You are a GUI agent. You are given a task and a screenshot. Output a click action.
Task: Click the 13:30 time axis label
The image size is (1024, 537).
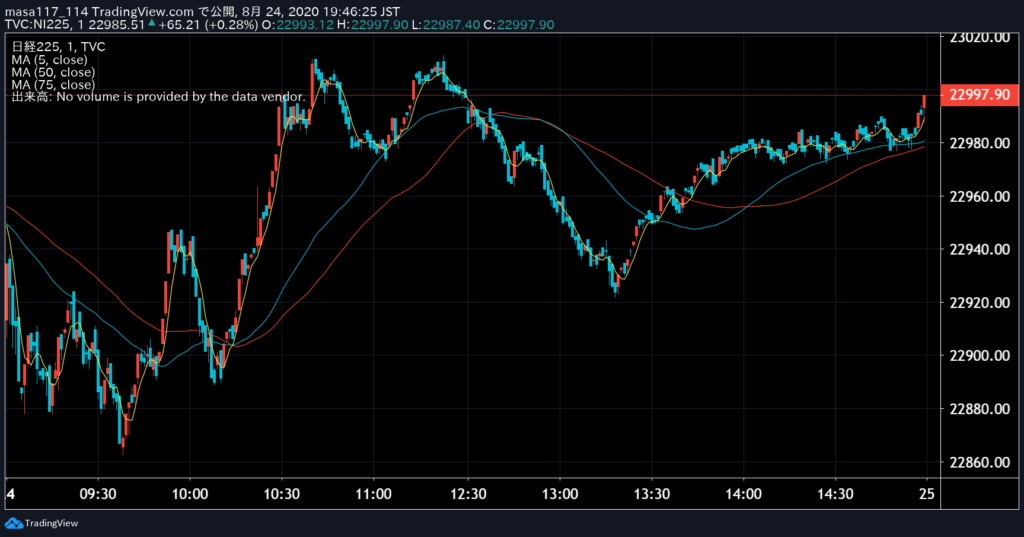point(651,494)
